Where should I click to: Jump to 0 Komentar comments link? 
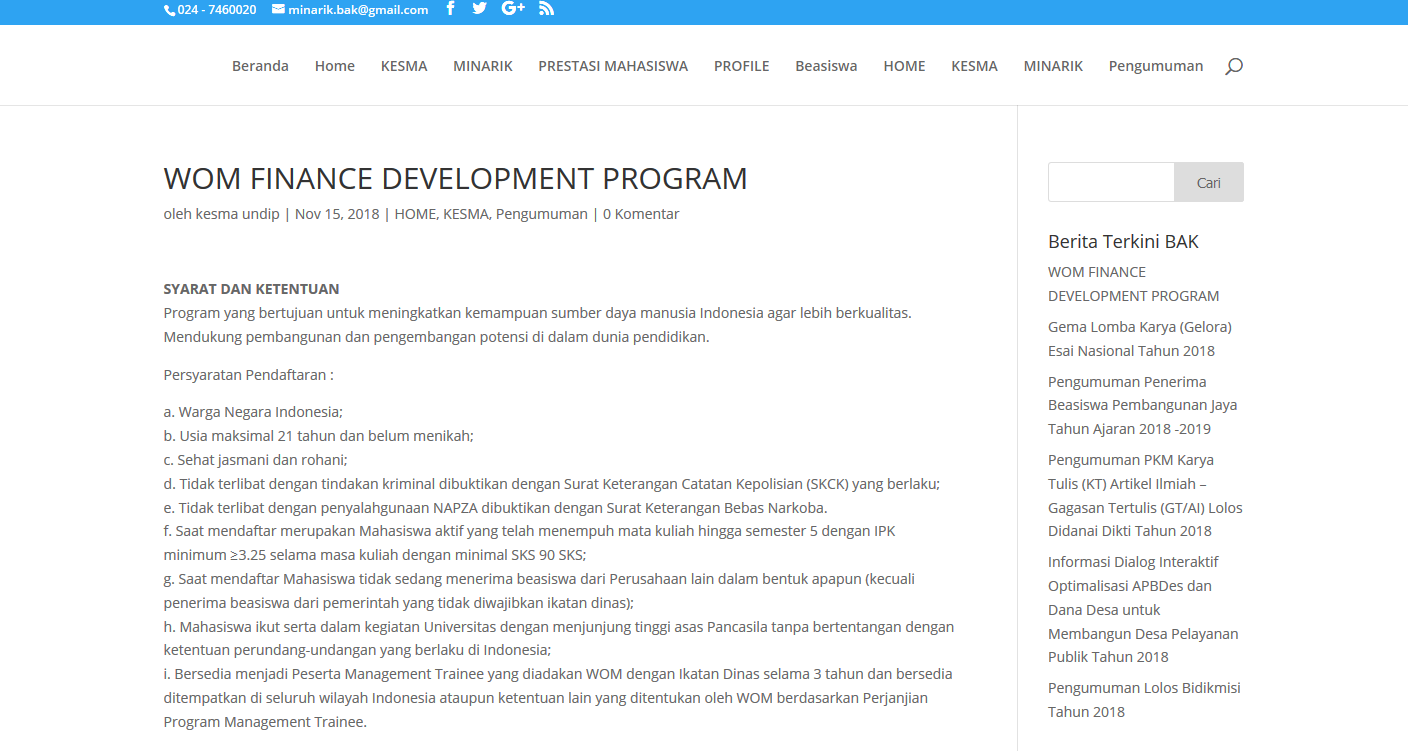641,214
